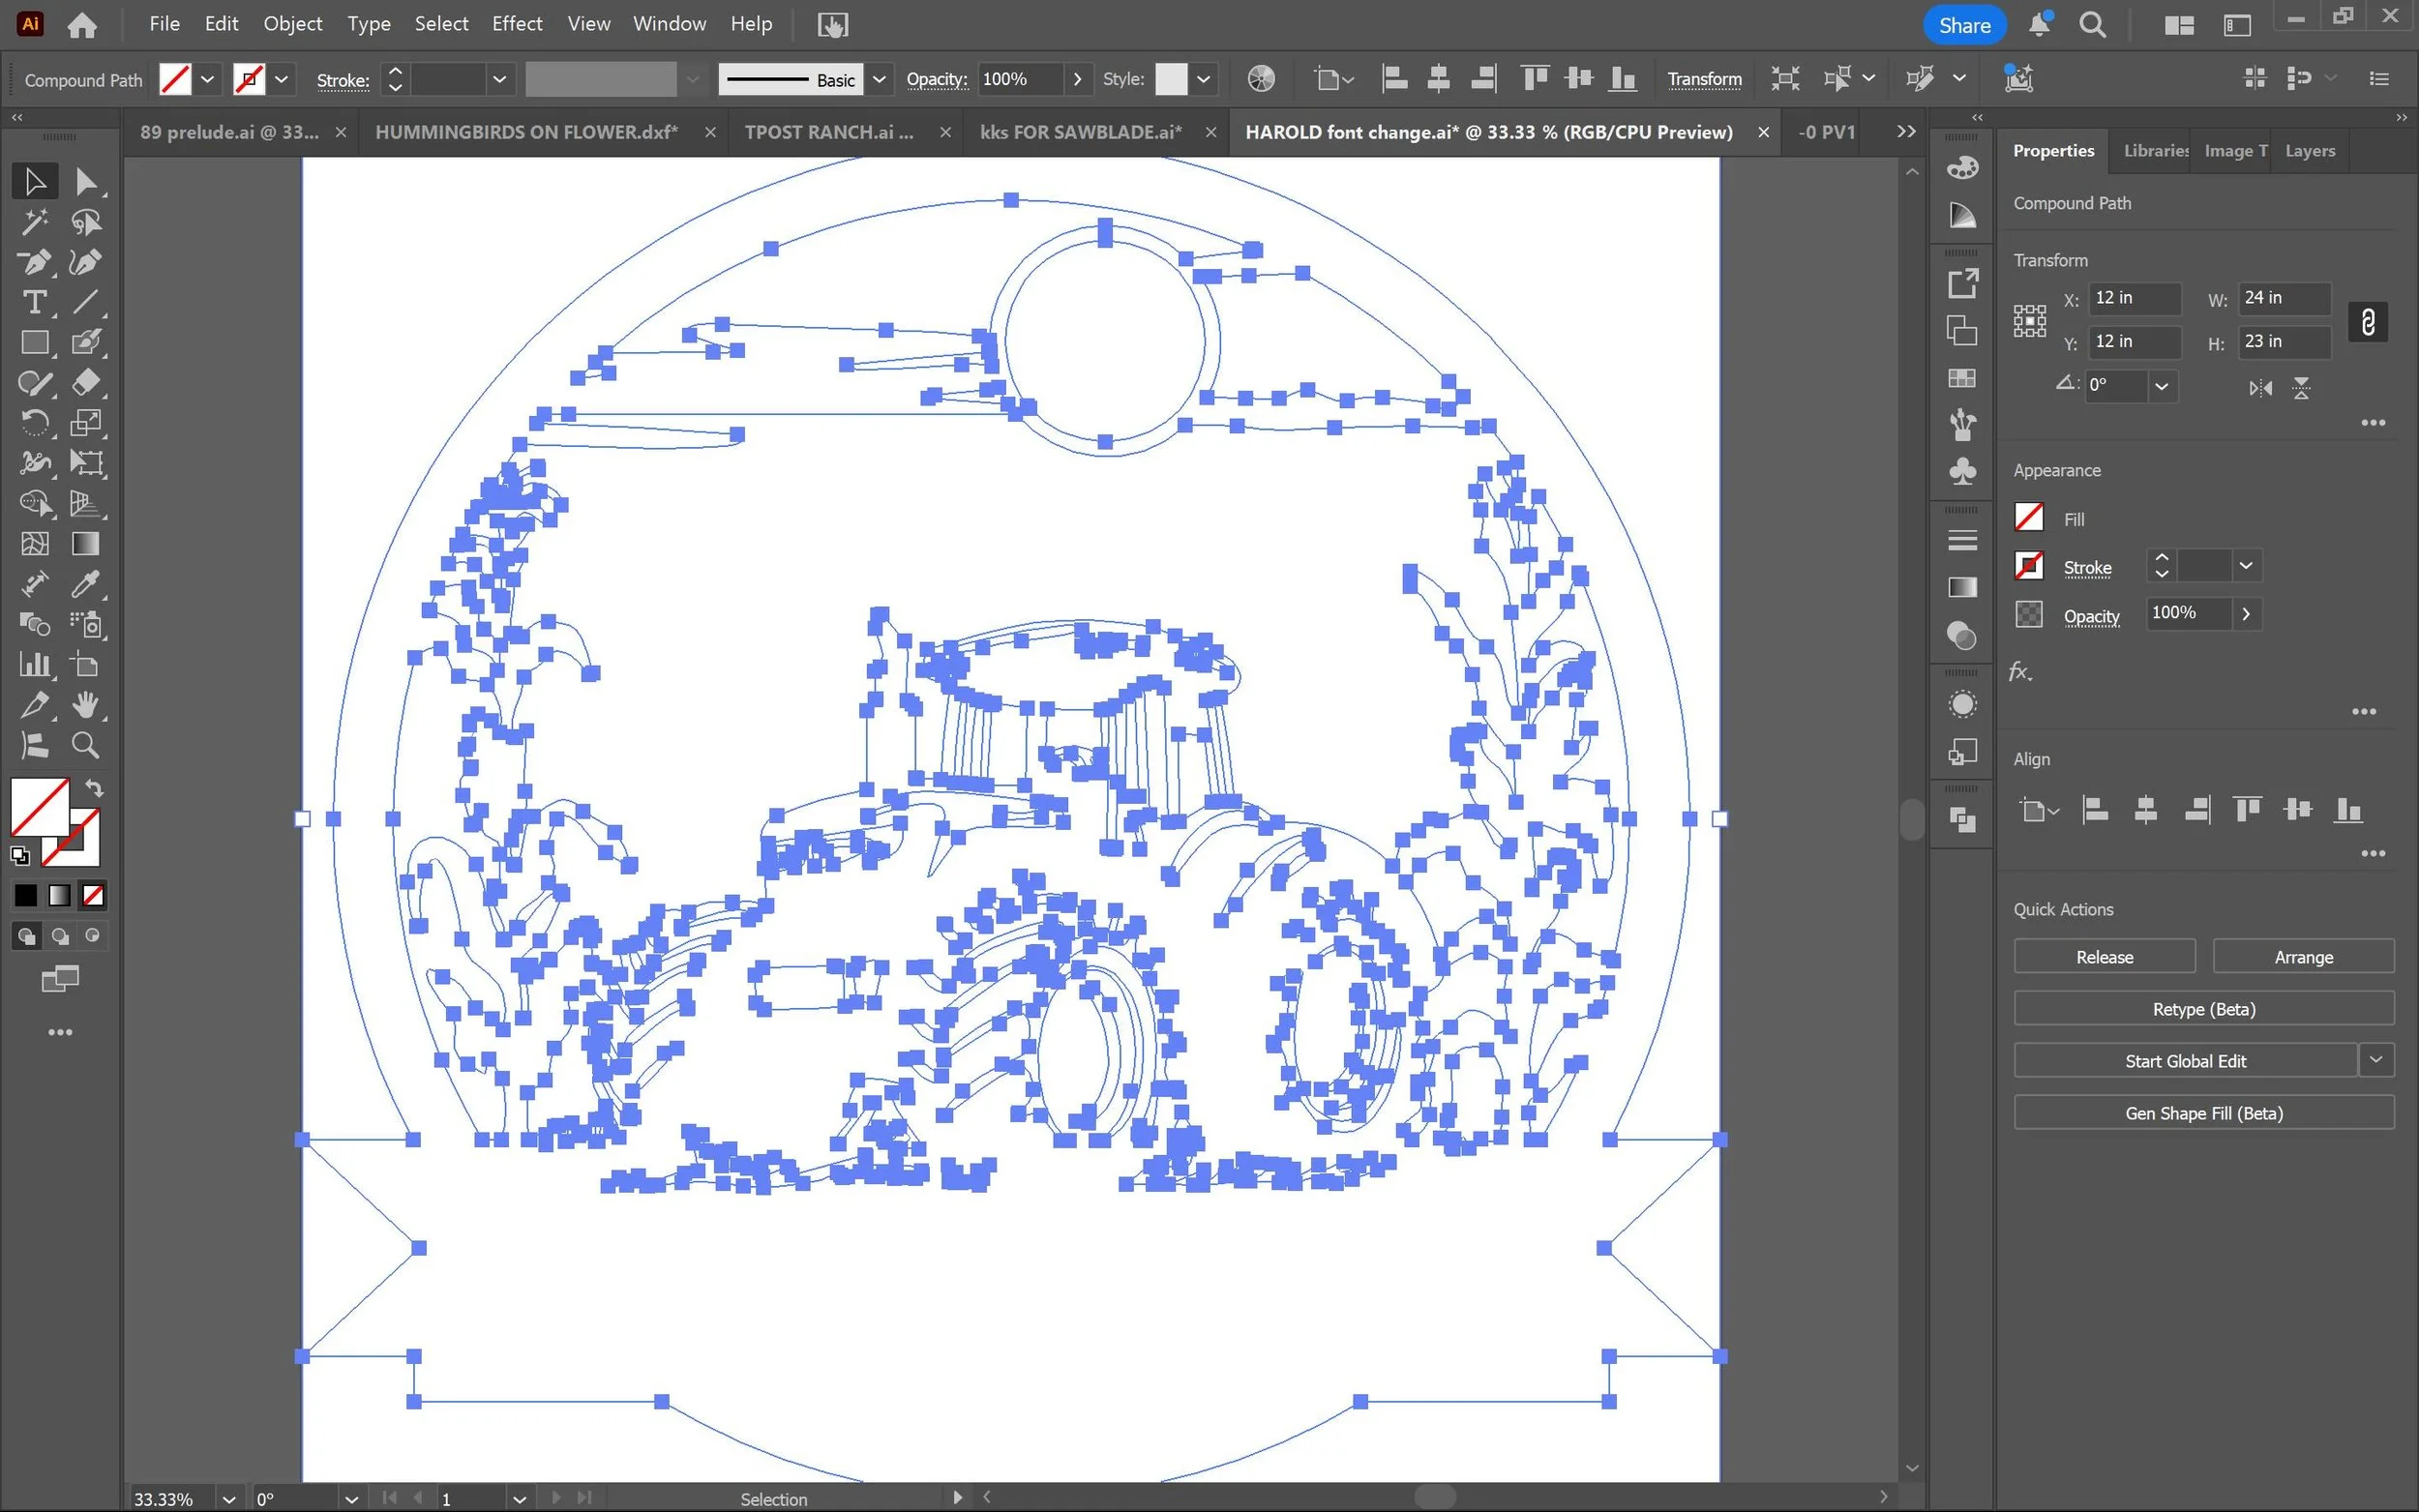The height and width of the screenshot is (1512, 2419).
Task: Select the Magic Wand tool
Action: click(x=34, y=222)
